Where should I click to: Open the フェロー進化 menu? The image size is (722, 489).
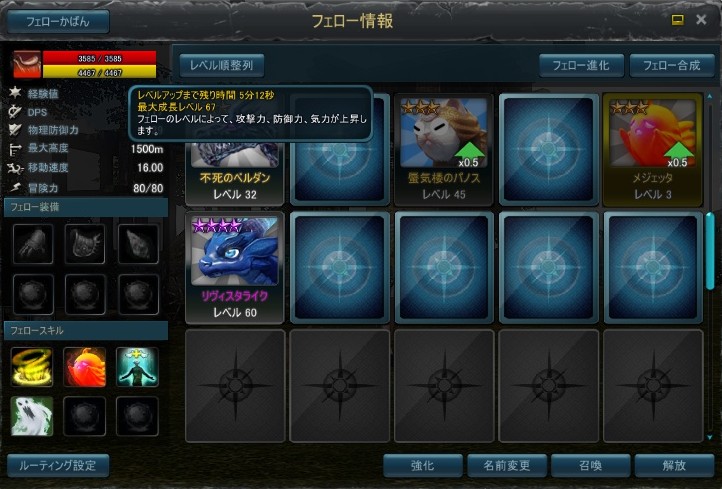coord(581,65)
